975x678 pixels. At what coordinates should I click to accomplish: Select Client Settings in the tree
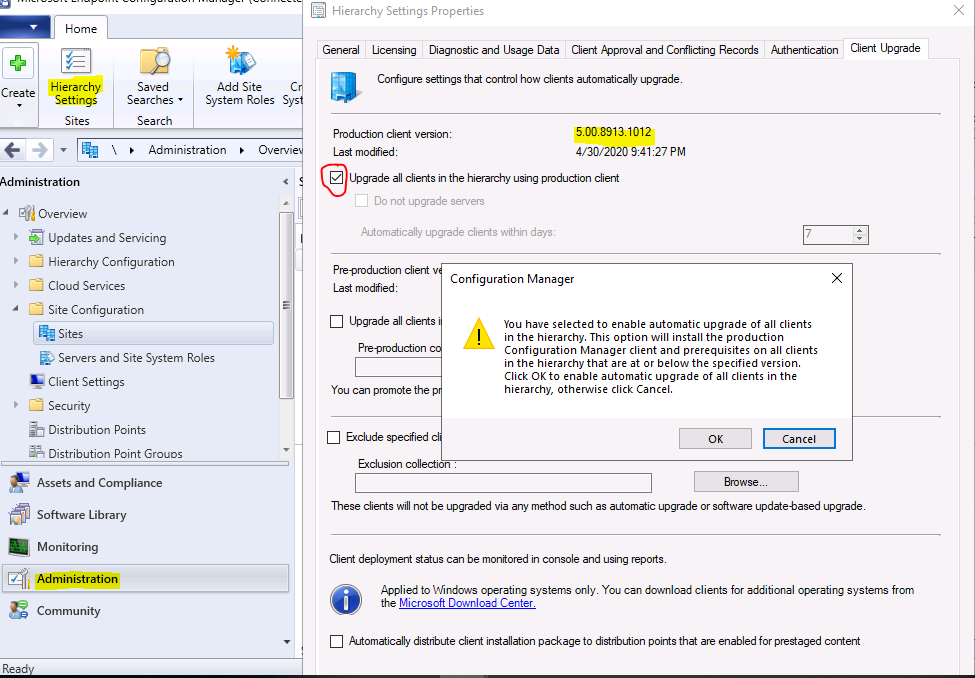point(86,381)
